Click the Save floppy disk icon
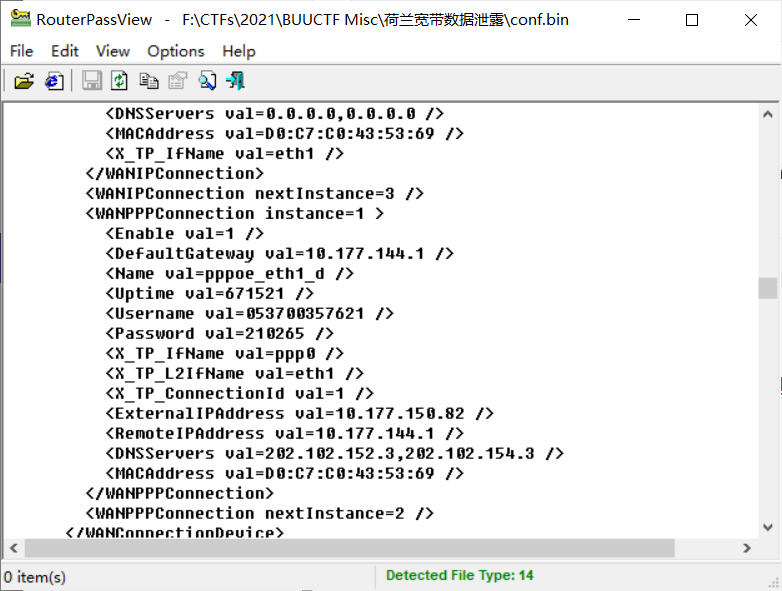This screenshot has width=782, height=591. click(x=92, y=81)
